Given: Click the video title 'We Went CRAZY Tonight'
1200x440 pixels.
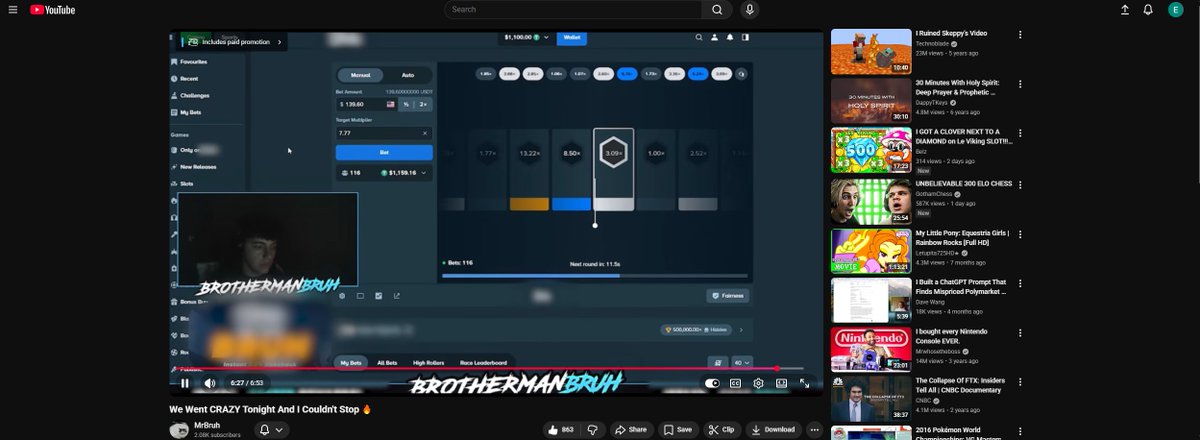Looking at the screenshot, I should (270, 409).
